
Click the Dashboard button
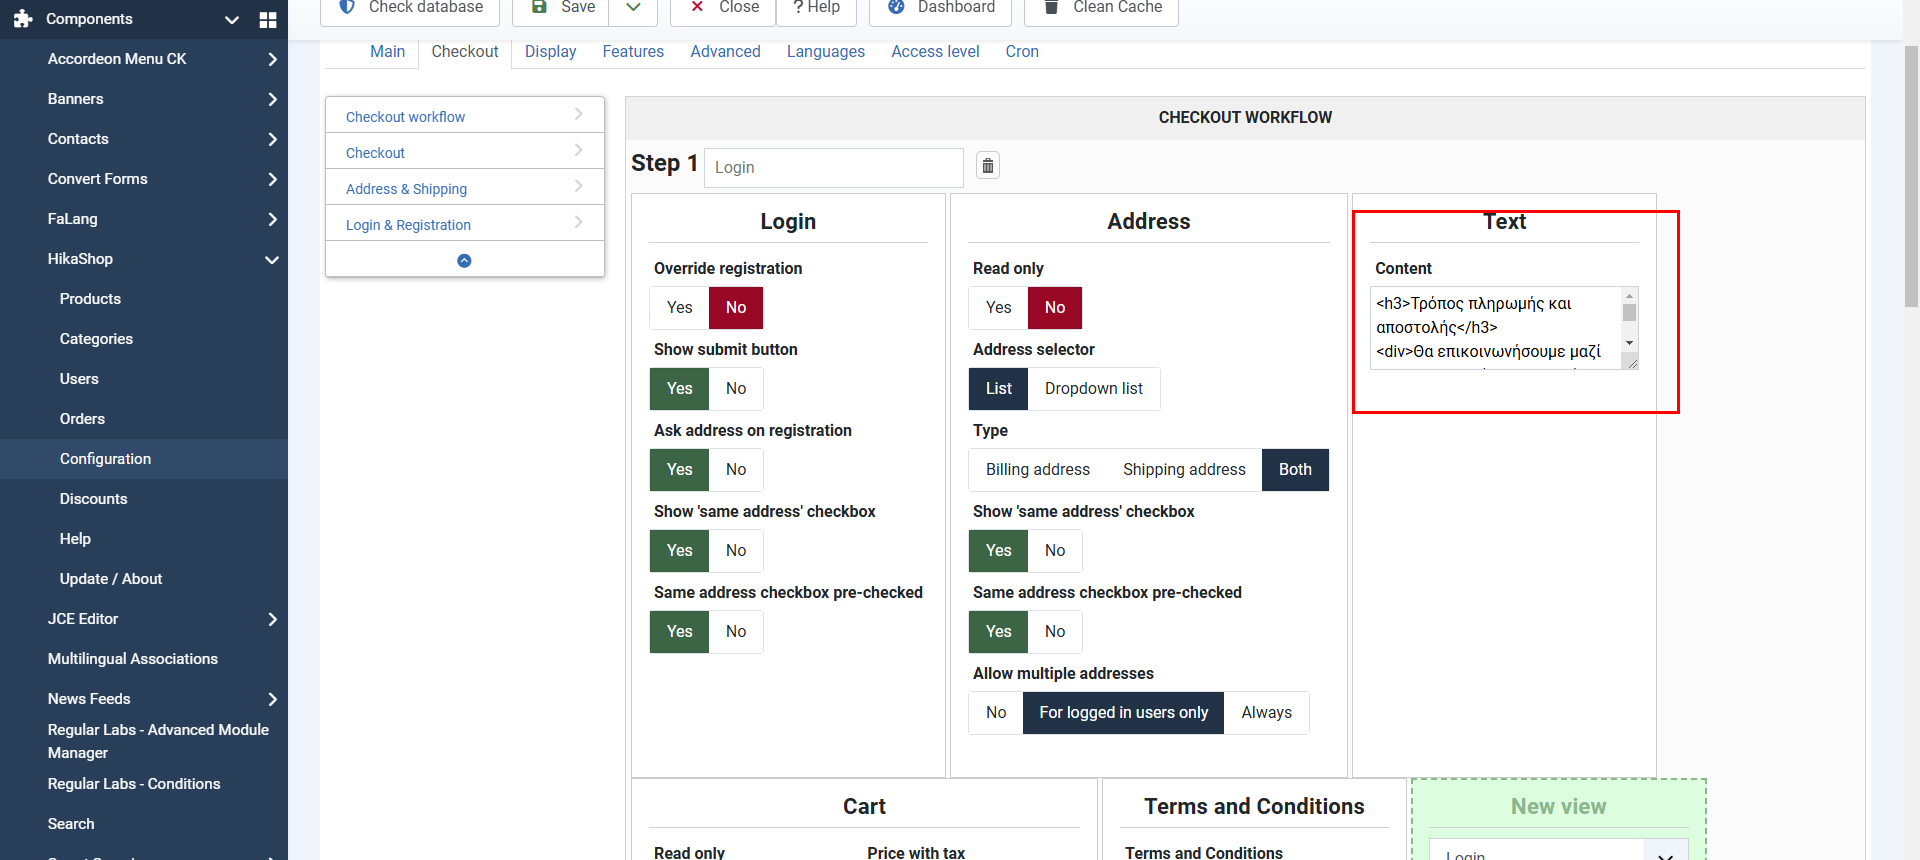pyautogui.click(x=940, y=7)
